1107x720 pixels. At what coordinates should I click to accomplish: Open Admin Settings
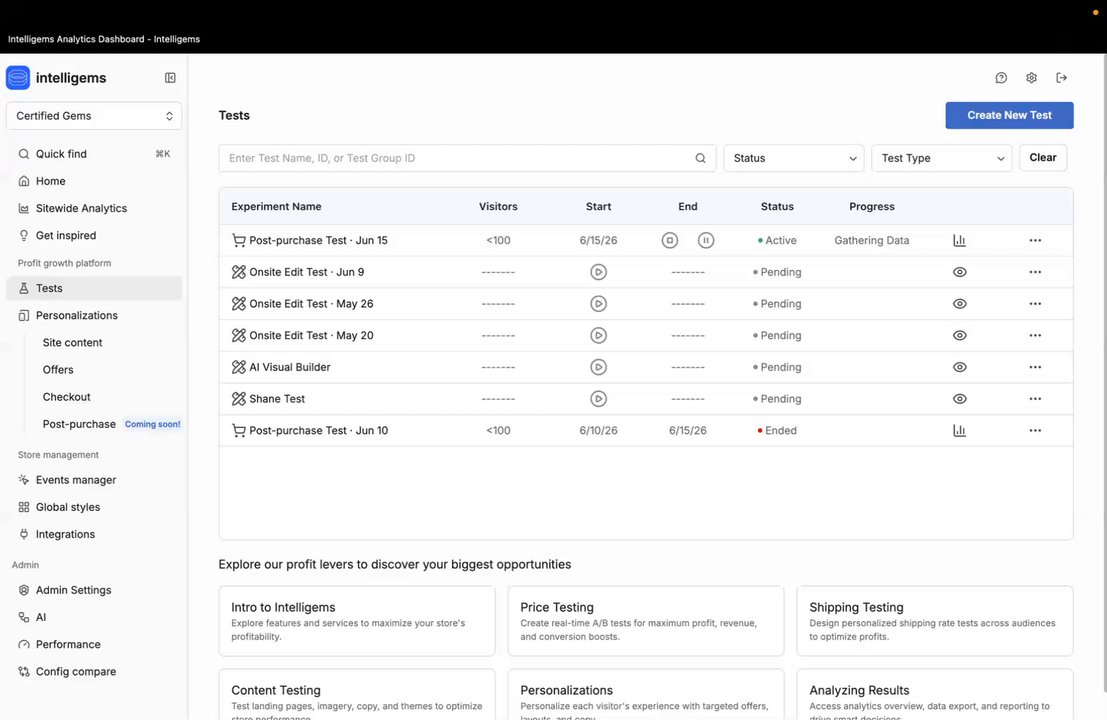coord(94,590)
